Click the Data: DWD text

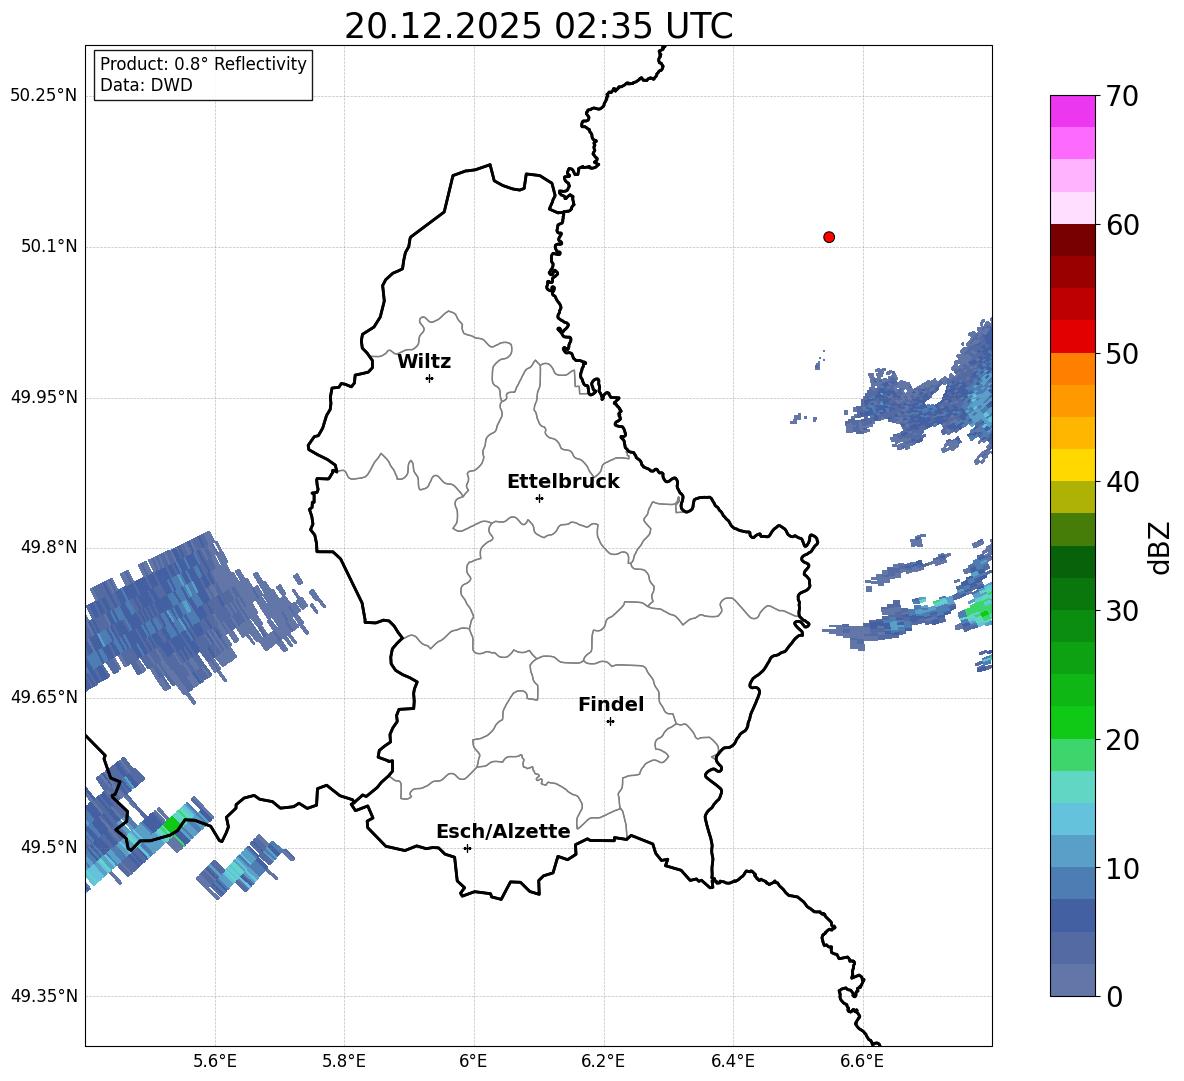click(146, 85)
